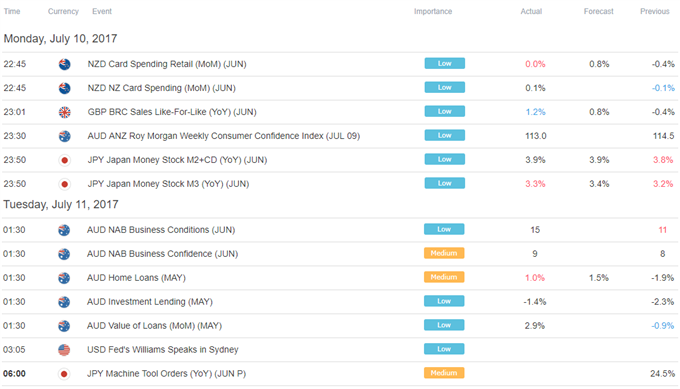
Task: Click Low importance badge for Fed's Williams Speaks
Action: (x=444, y=349)
